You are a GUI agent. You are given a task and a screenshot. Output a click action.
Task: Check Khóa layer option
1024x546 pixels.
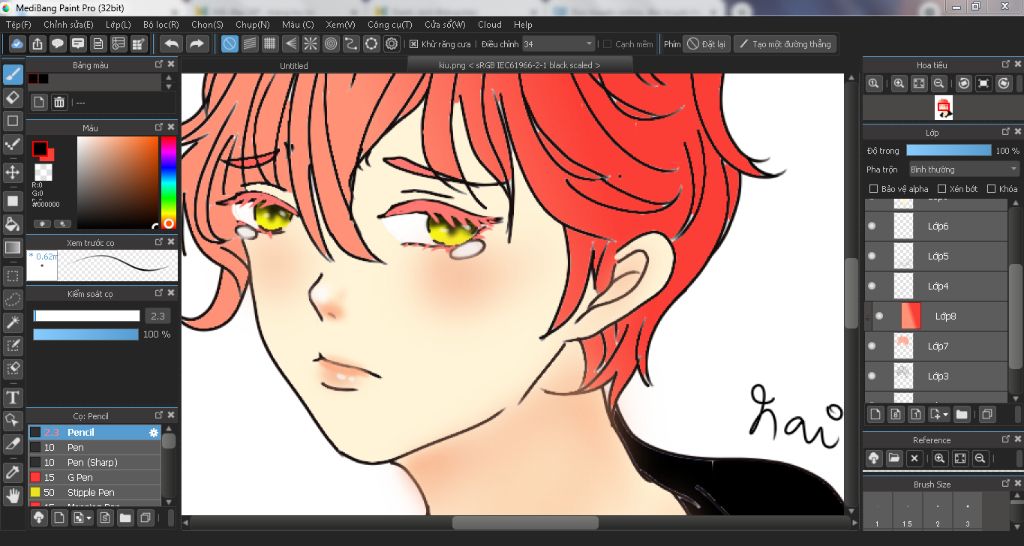point(992,189)
